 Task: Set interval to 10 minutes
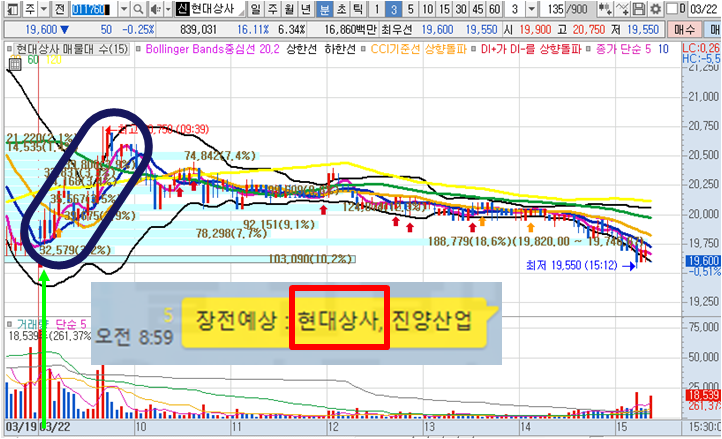tap(428, 9)
